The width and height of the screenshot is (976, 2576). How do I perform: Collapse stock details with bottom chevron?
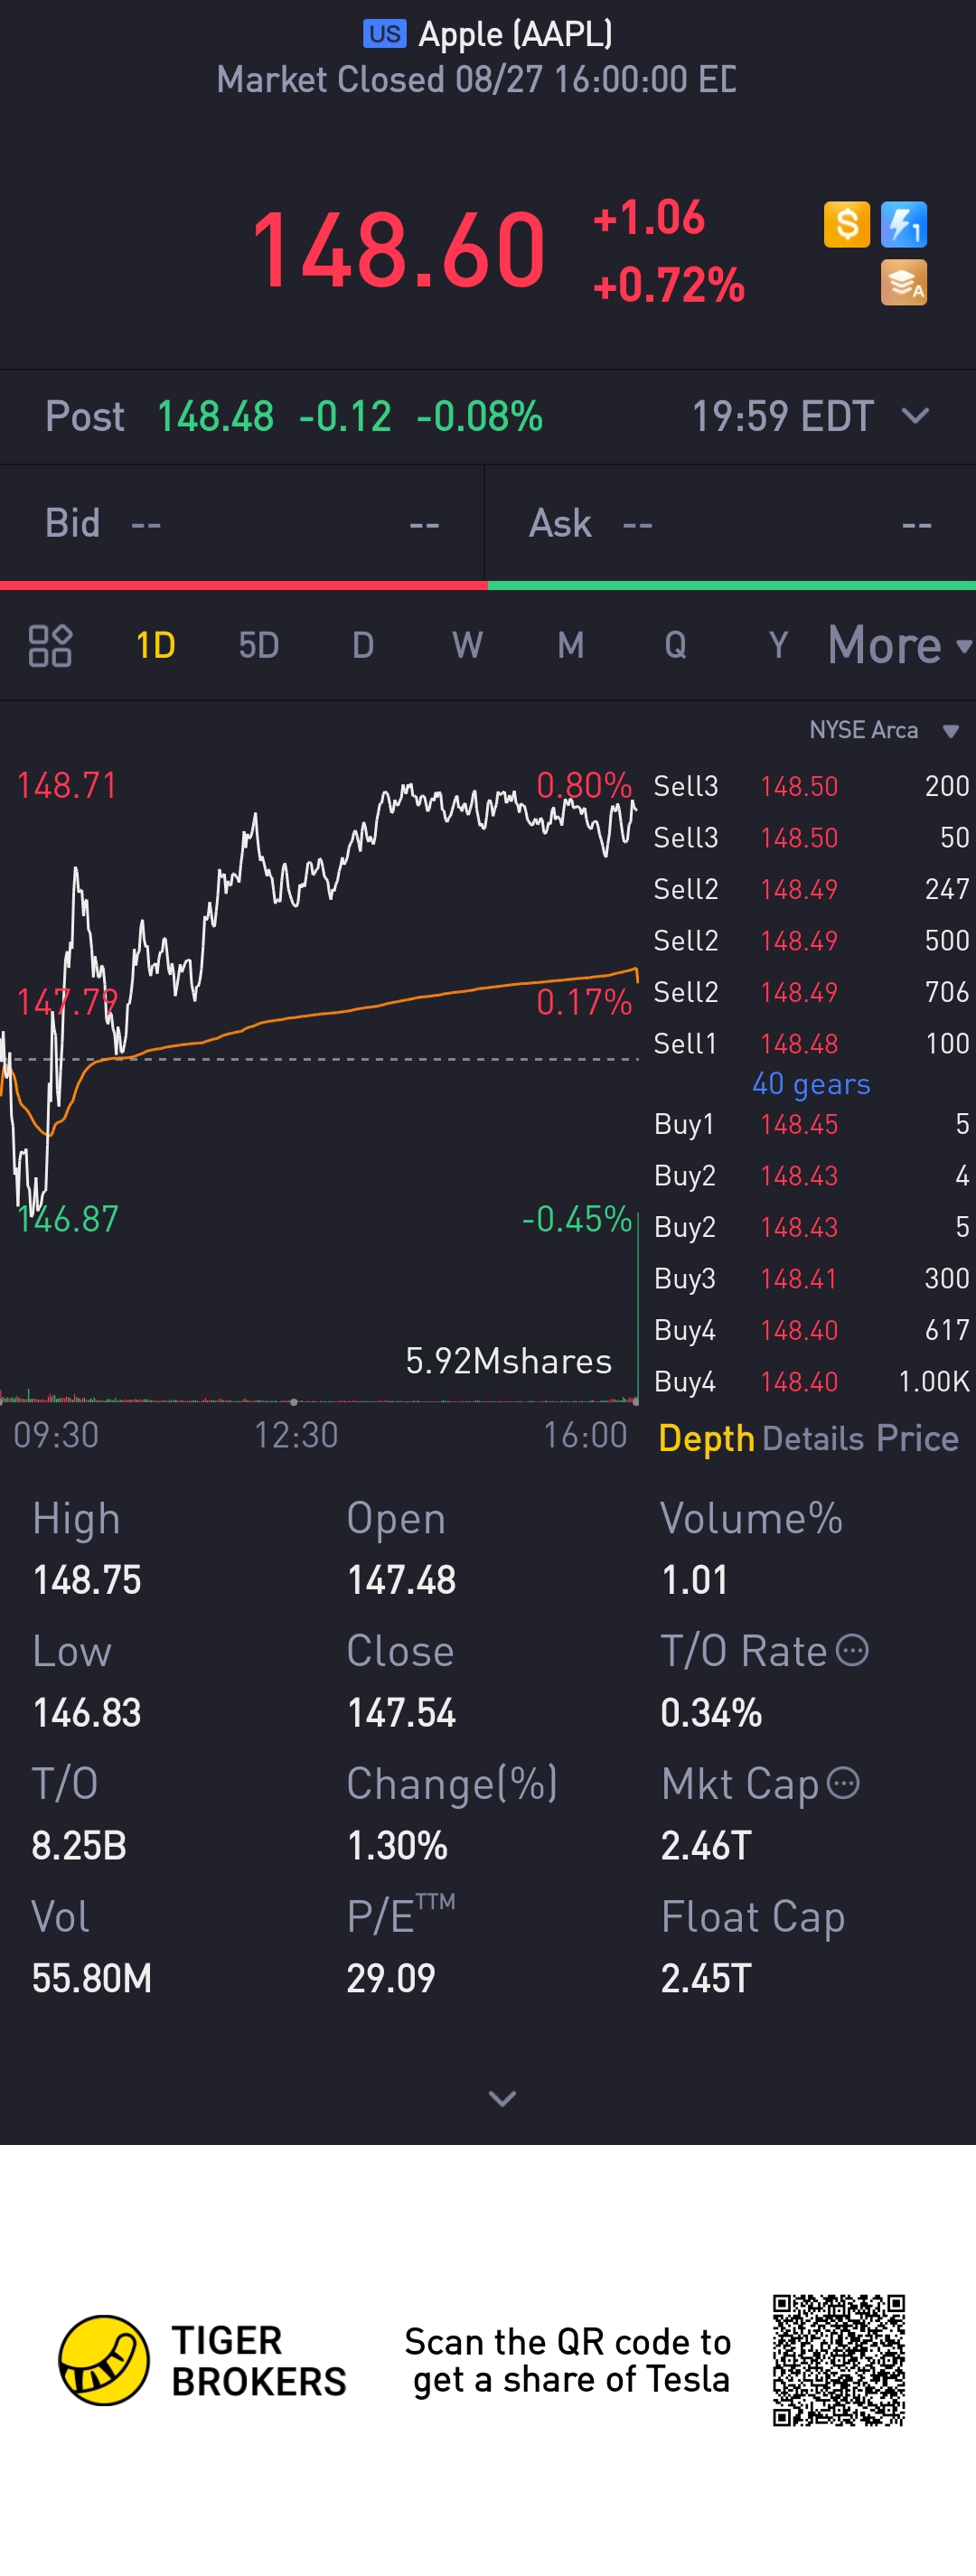502,2098
